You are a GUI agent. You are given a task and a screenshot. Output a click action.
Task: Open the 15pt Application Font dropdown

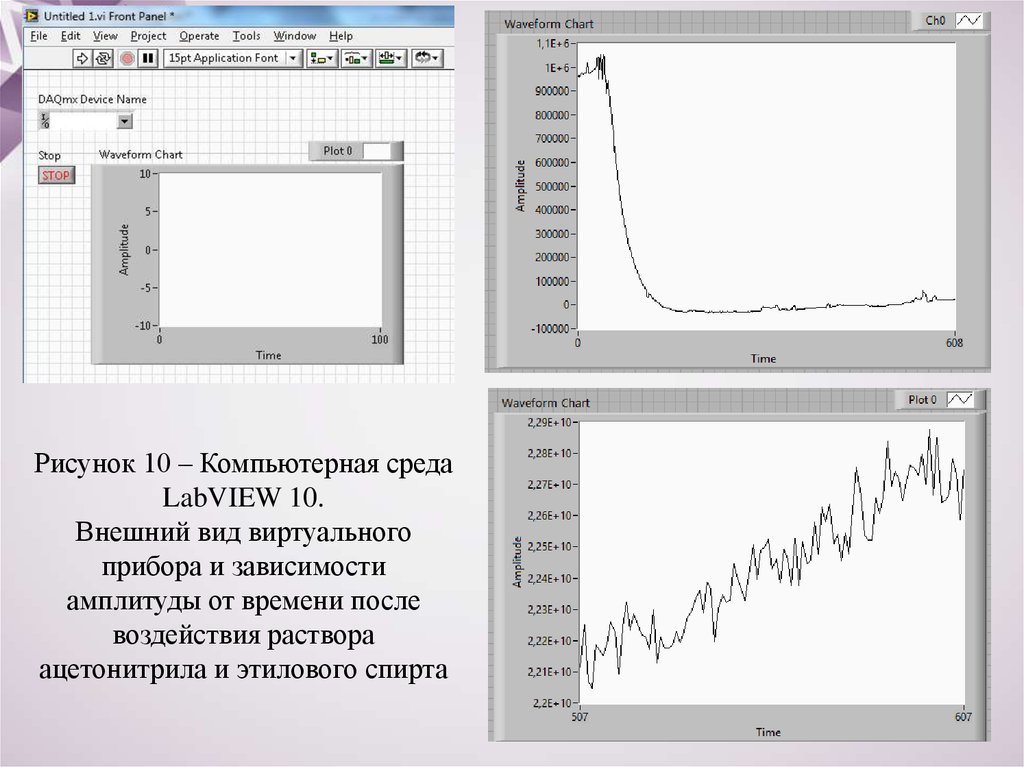point(232,58)
